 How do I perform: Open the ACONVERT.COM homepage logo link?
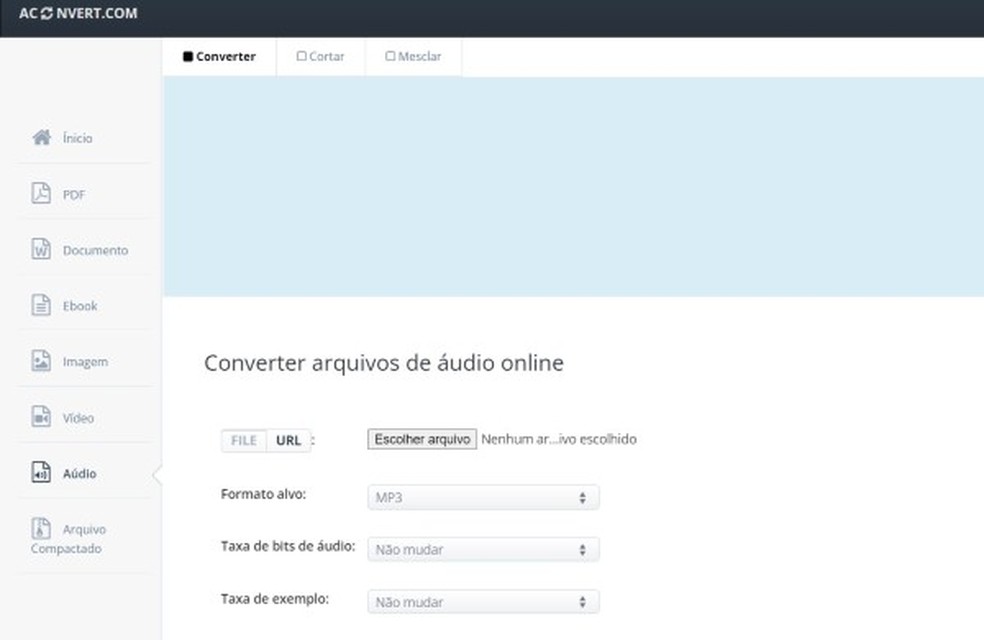pos(77,15)
